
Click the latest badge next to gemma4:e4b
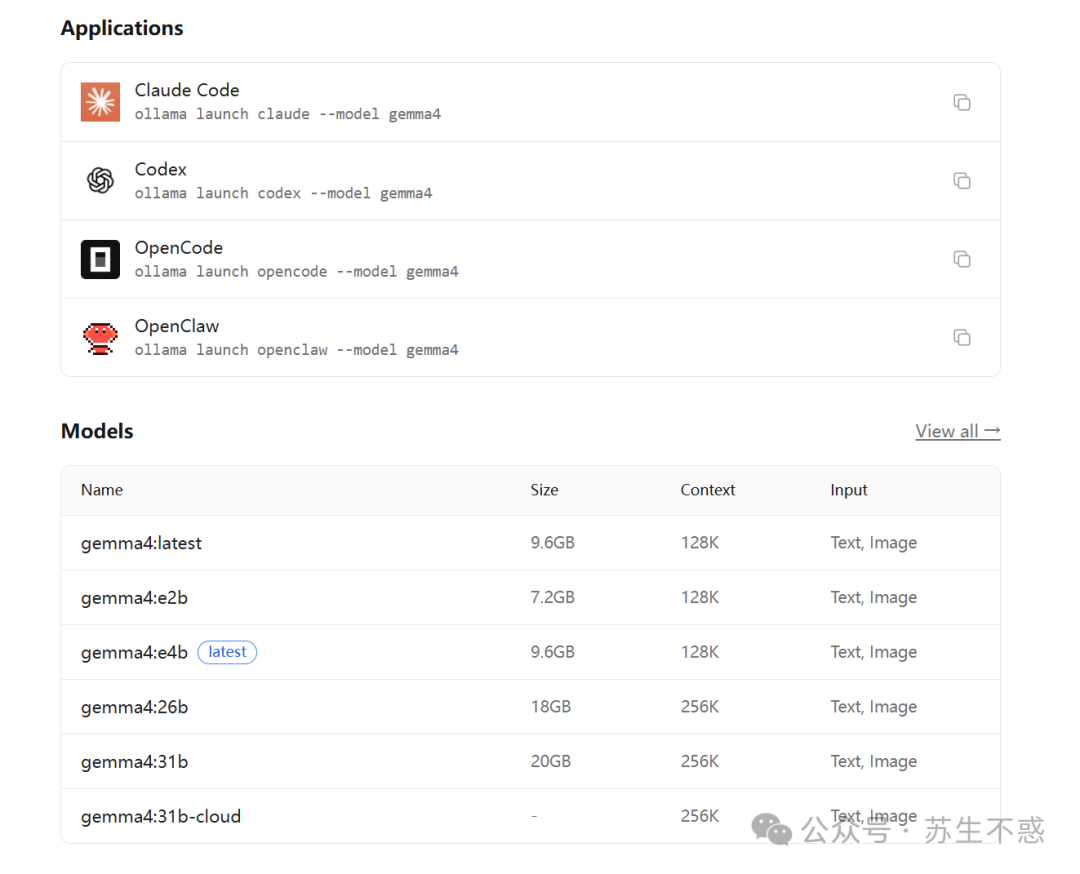point(227,652)
